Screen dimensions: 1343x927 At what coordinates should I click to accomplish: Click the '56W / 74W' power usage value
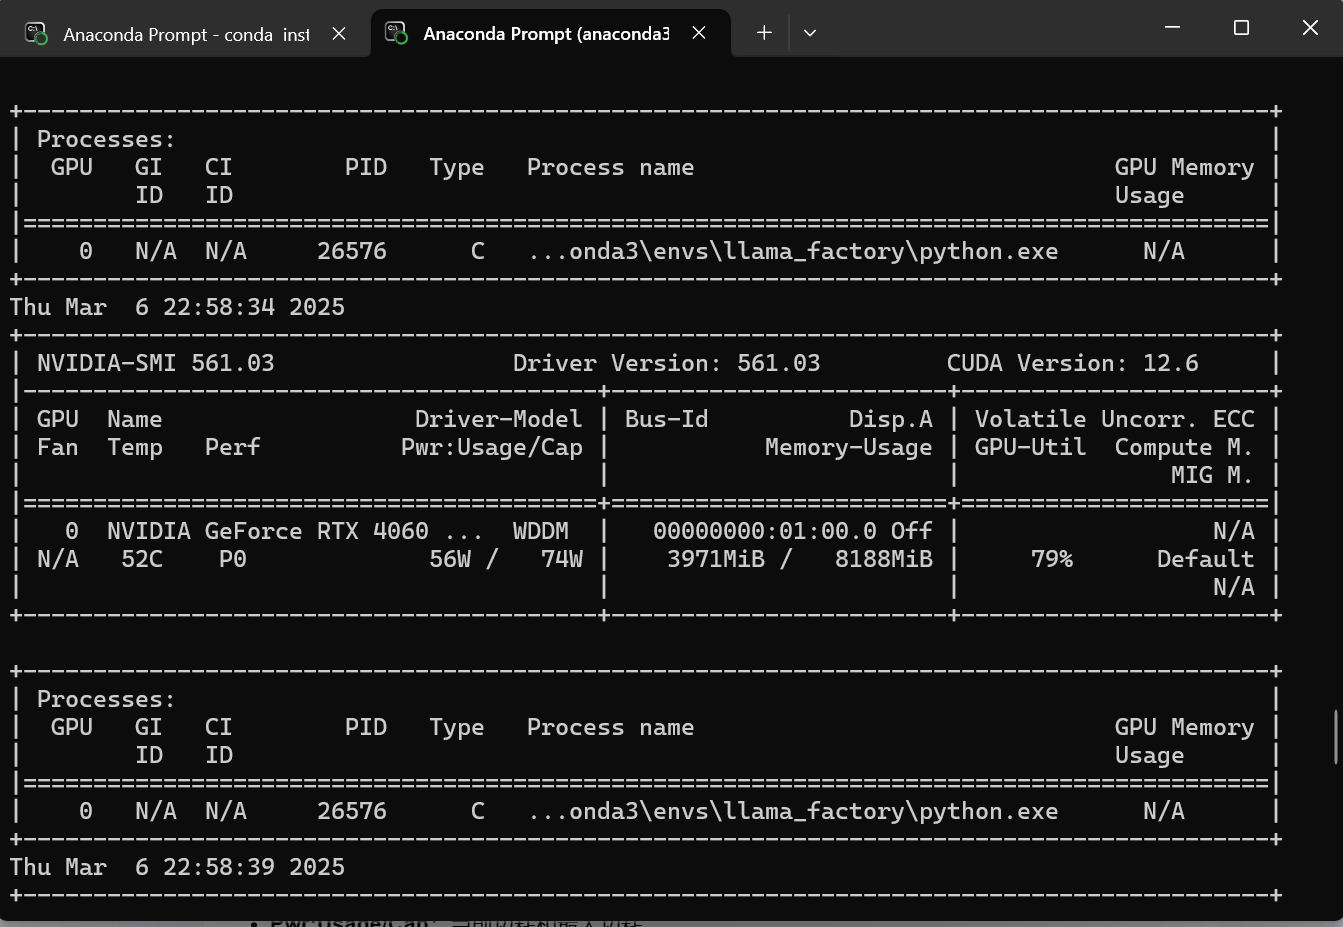[506, 559]
